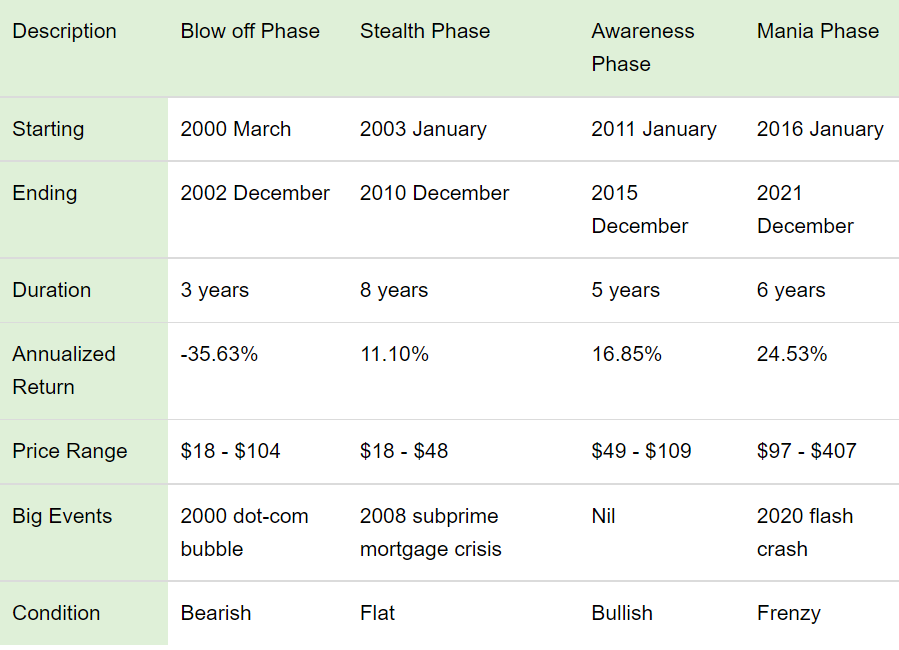Click the -35.63% annualized return cell
Screen dimensions: 899x650
coord(219,354)
